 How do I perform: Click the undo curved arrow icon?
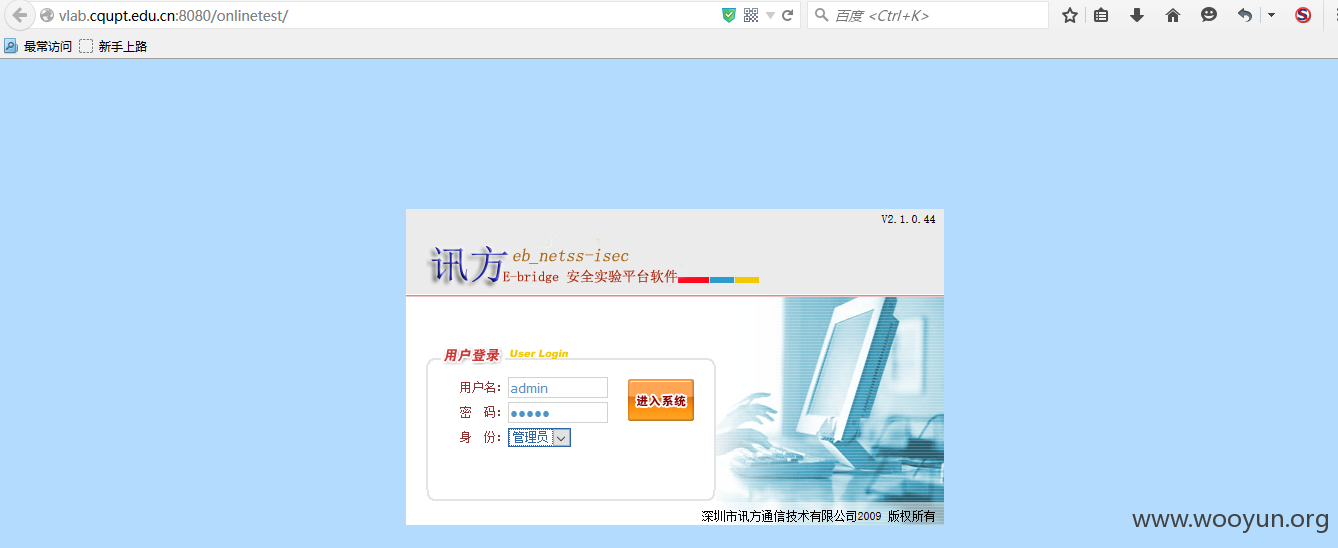tap(1245, 15)
